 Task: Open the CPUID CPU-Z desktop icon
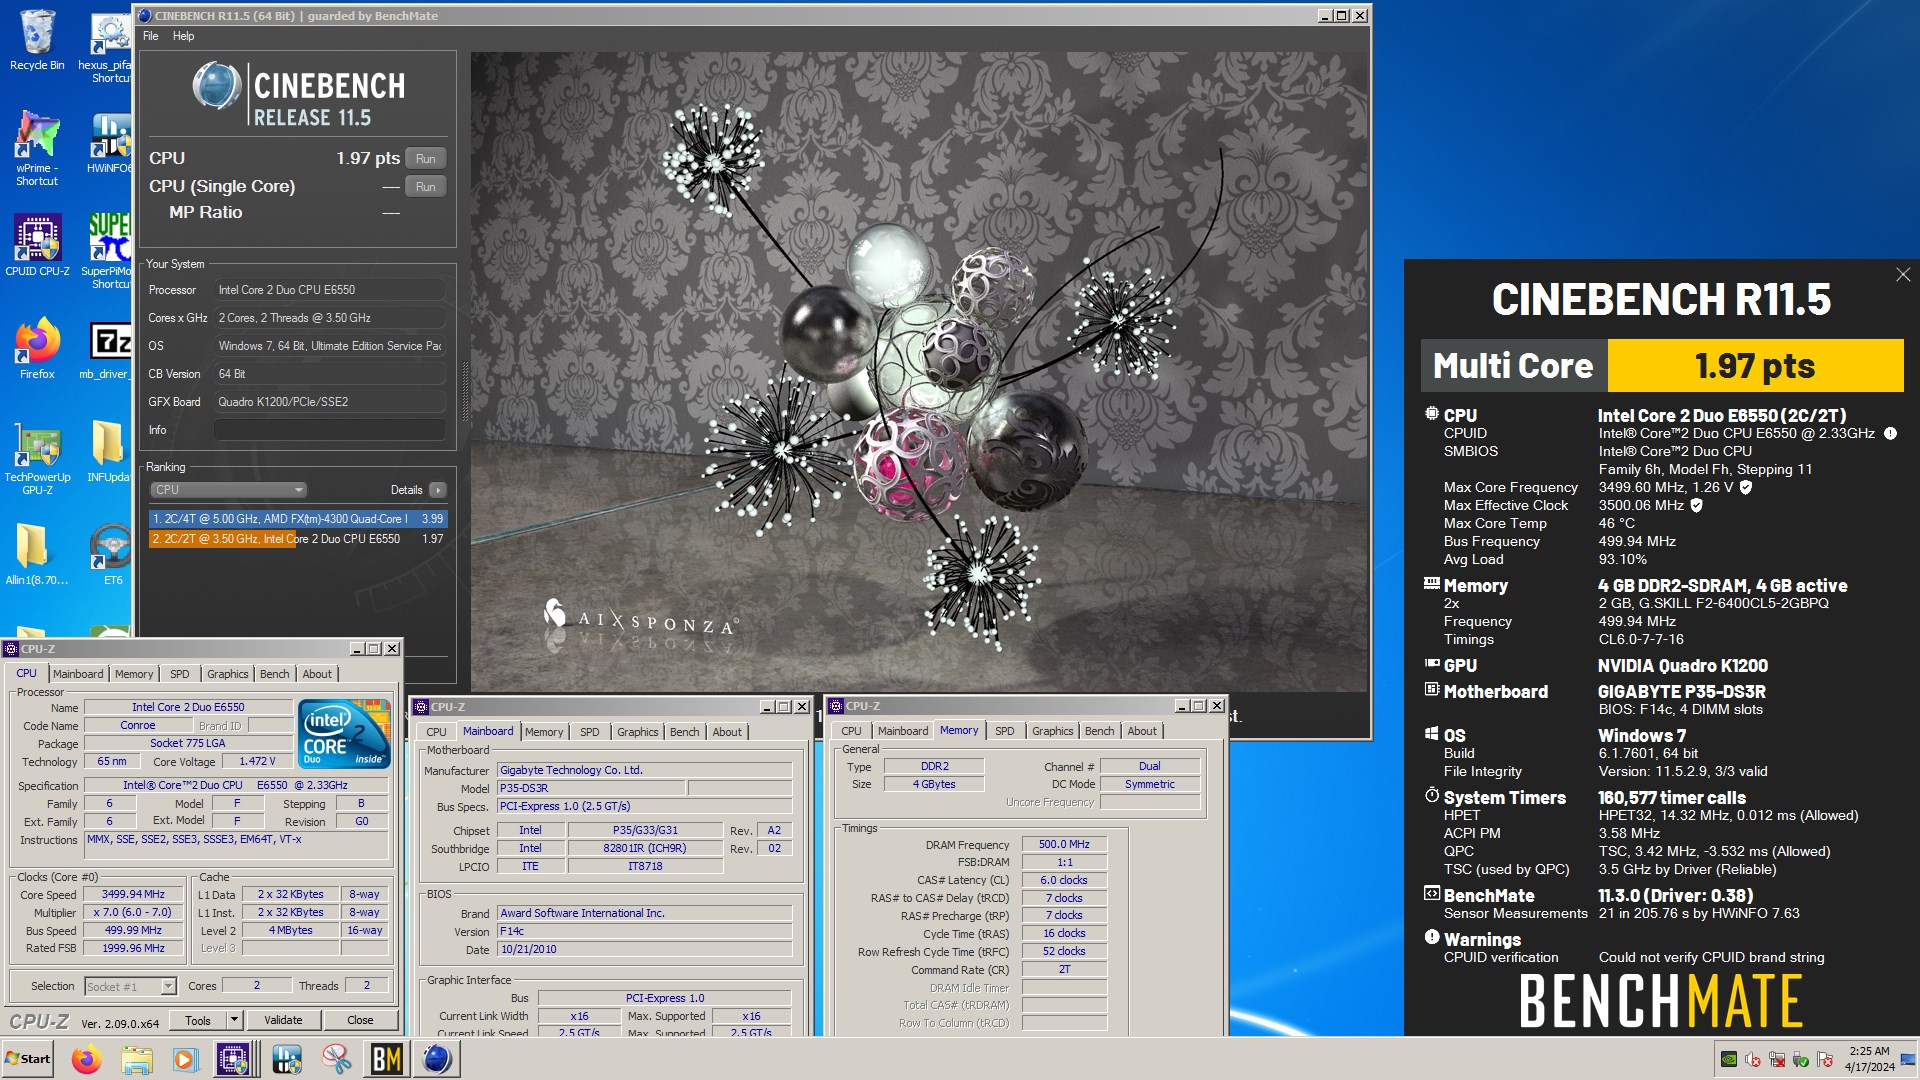tap(37, 246)
